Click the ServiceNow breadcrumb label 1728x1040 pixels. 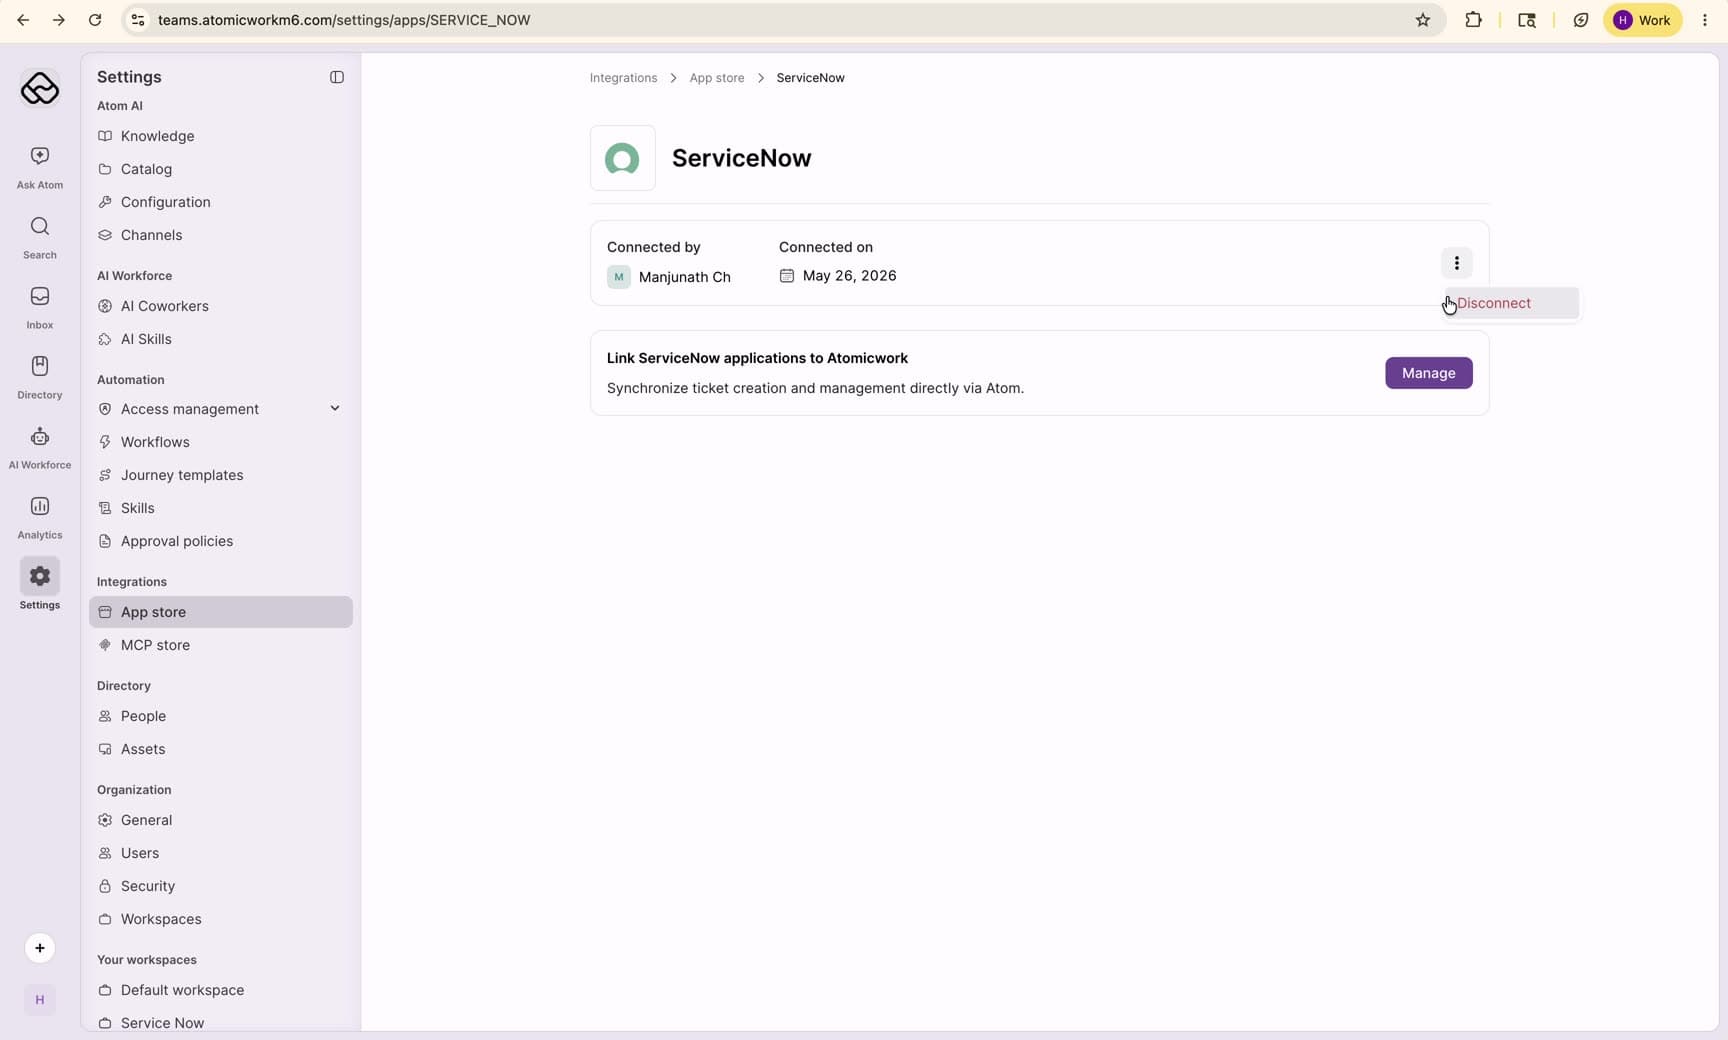tap(810, 78)
